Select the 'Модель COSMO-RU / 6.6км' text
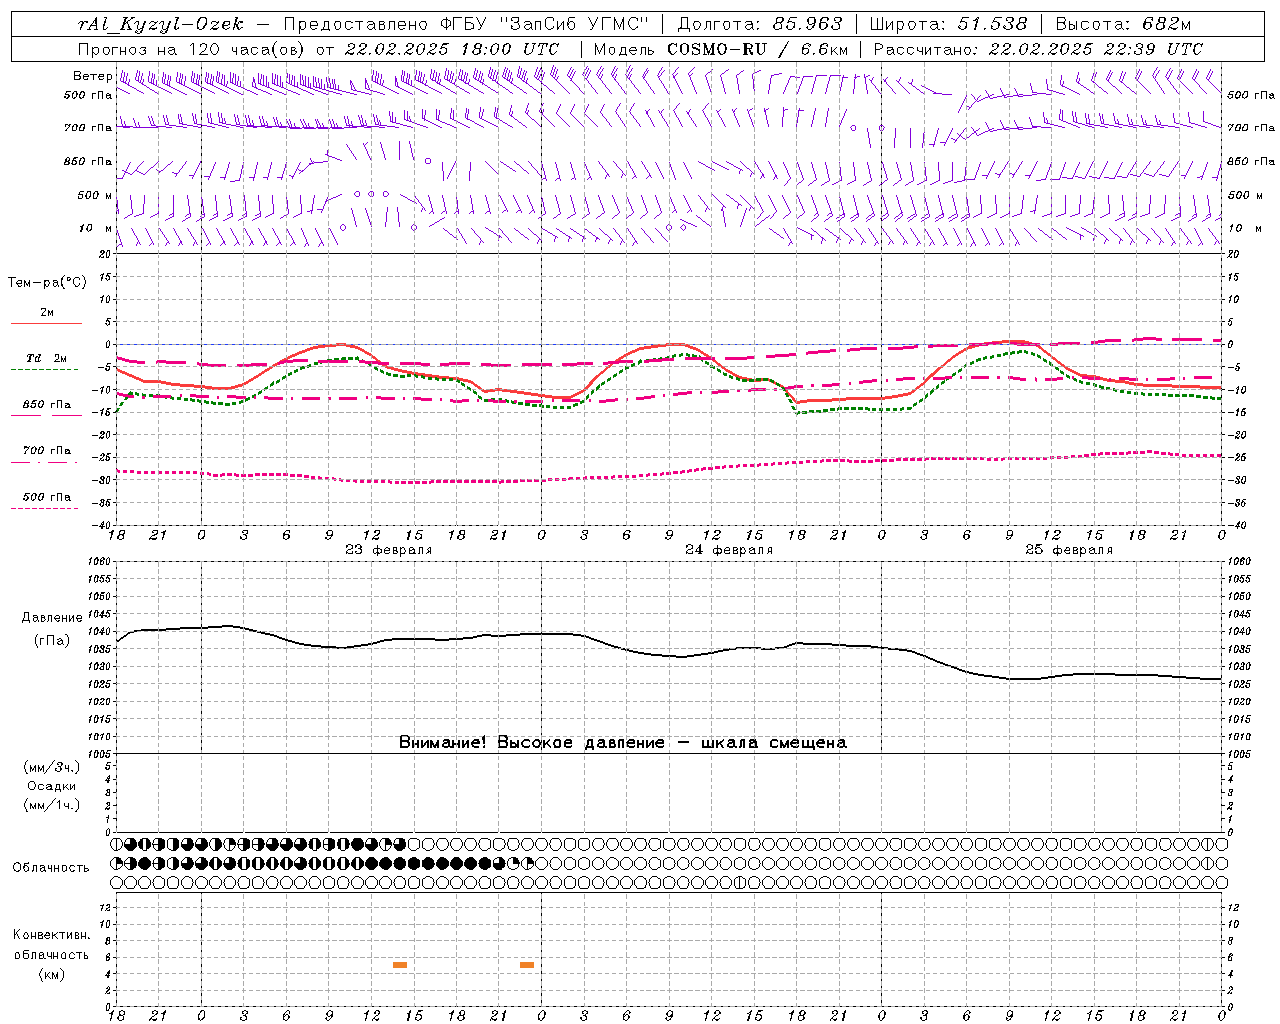Image resolution: width=1280 pixels, height=1024 pixels. click(x=721, y=49)
